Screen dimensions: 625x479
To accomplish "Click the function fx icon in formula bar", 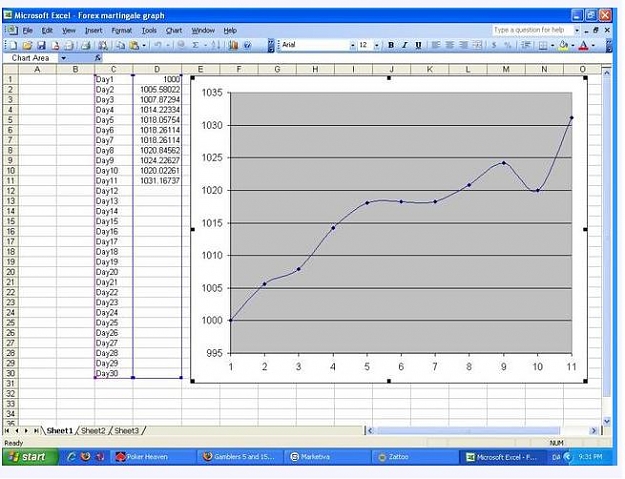I will click(98, 58).
